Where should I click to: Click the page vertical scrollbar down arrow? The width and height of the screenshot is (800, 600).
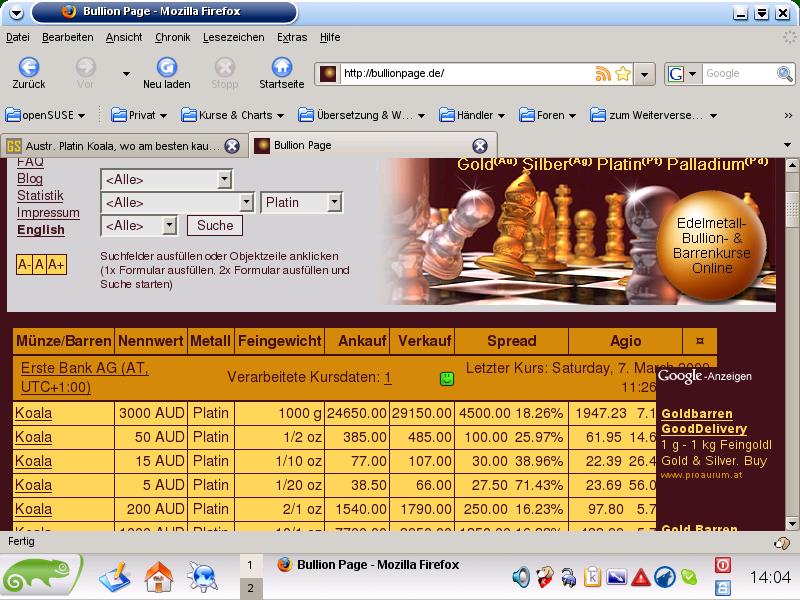[792, 523]
